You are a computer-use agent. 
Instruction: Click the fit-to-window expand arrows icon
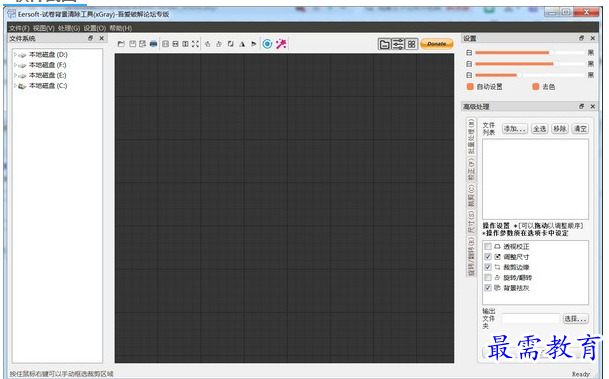(195, 44)
